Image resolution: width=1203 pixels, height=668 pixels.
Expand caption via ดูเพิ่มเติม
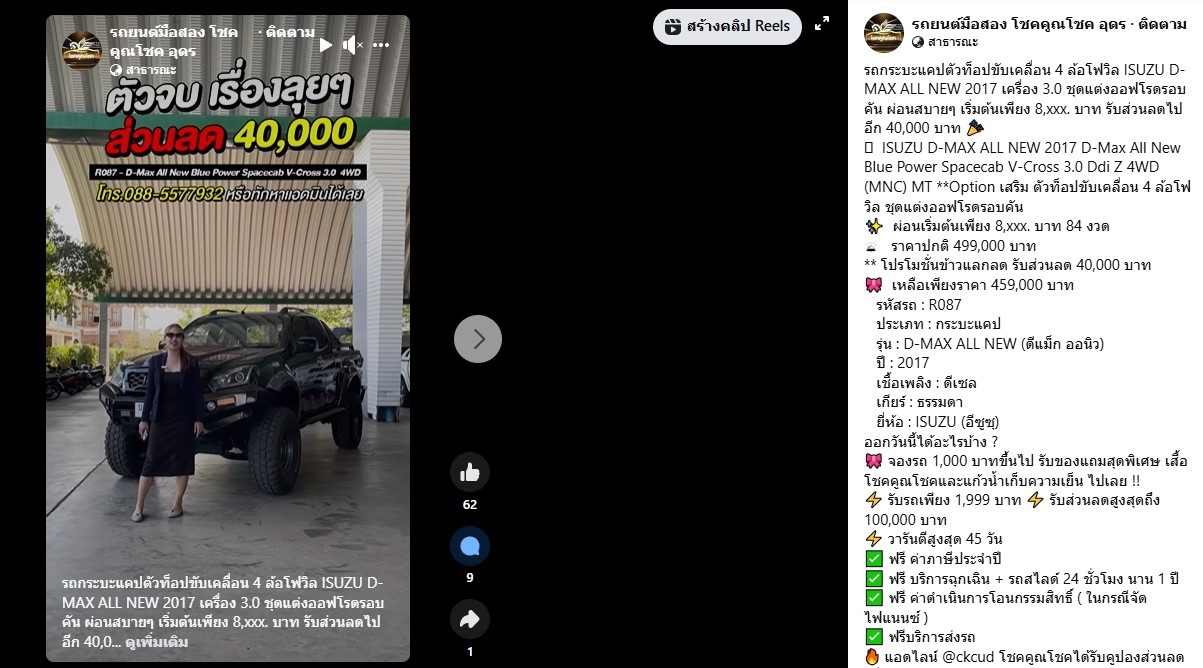click(x=157, y=642)
